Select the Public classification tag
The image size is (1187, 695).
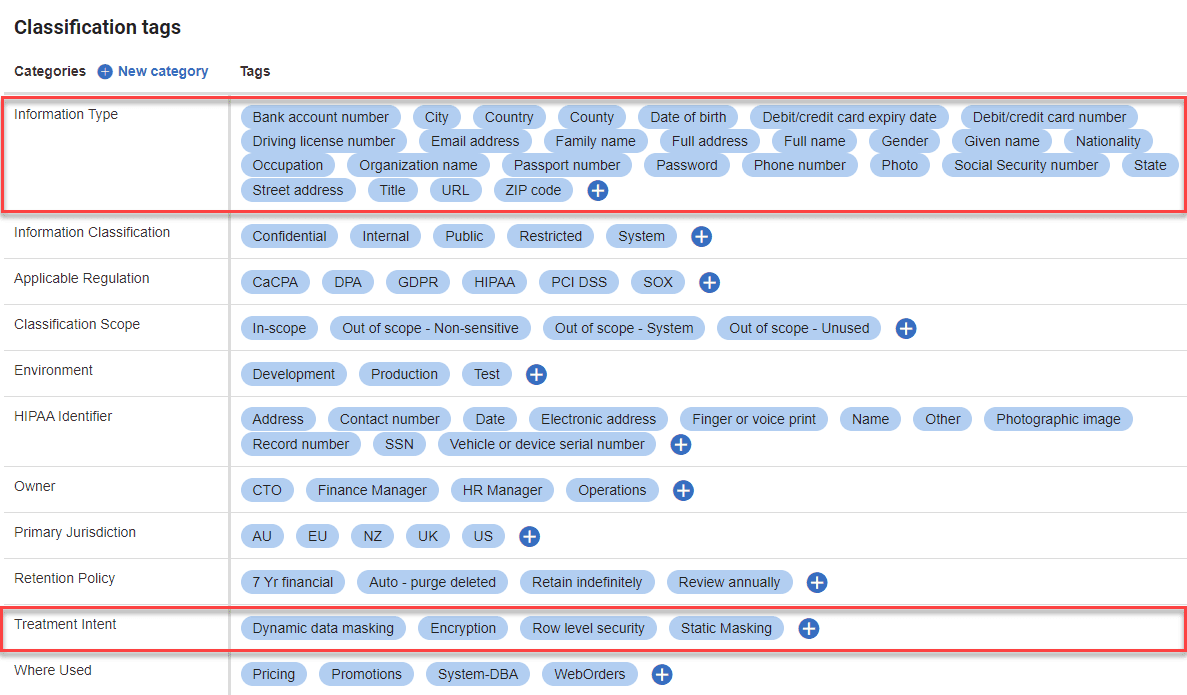point(464,236)
